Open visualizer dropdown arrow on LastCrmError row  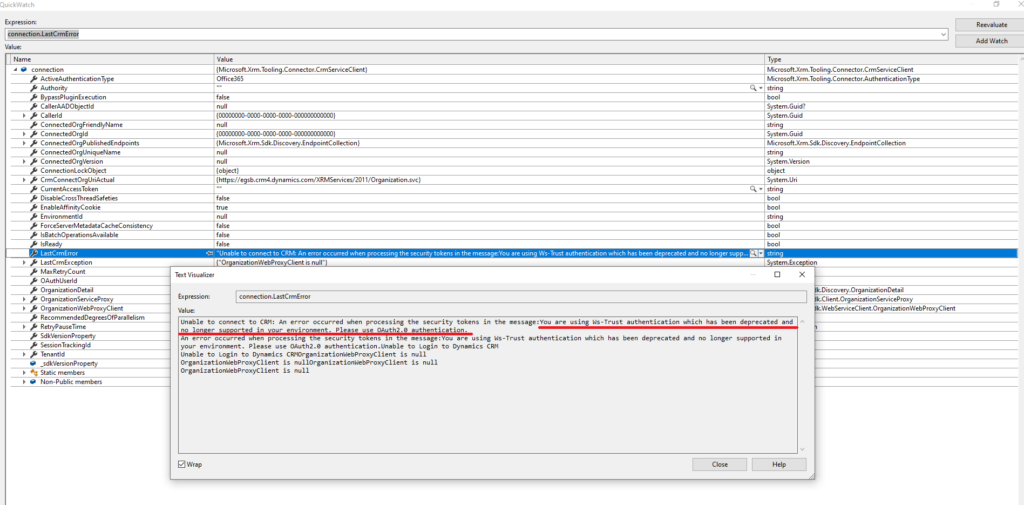click(761, 253)
